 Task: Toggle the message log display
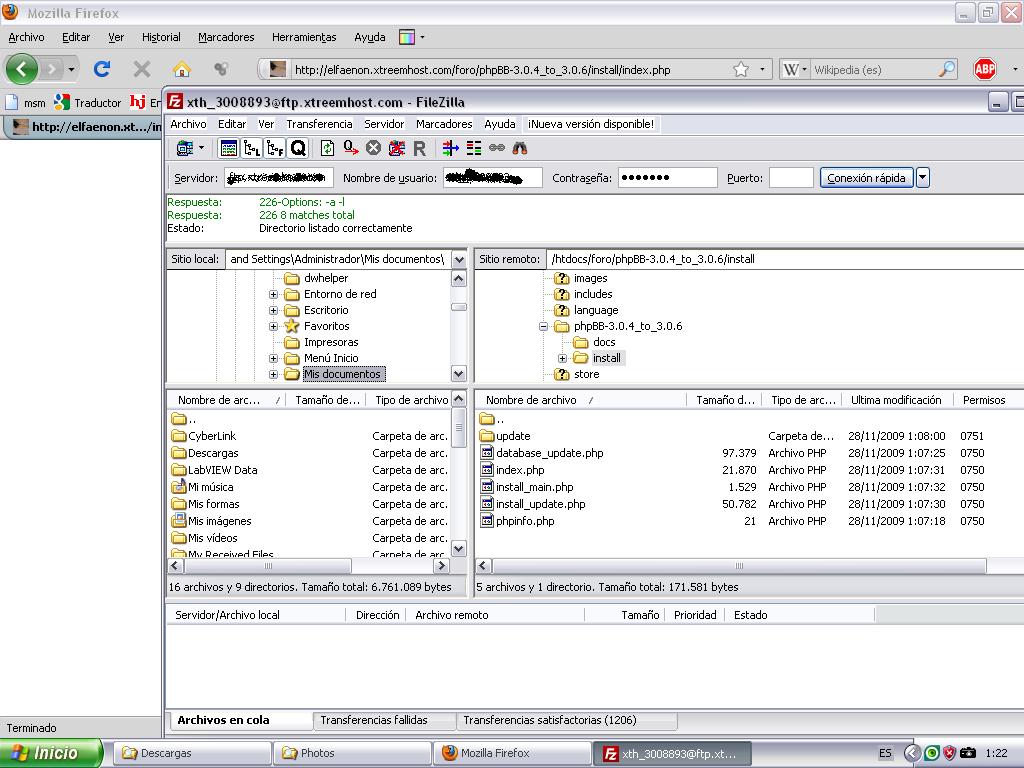229,148
